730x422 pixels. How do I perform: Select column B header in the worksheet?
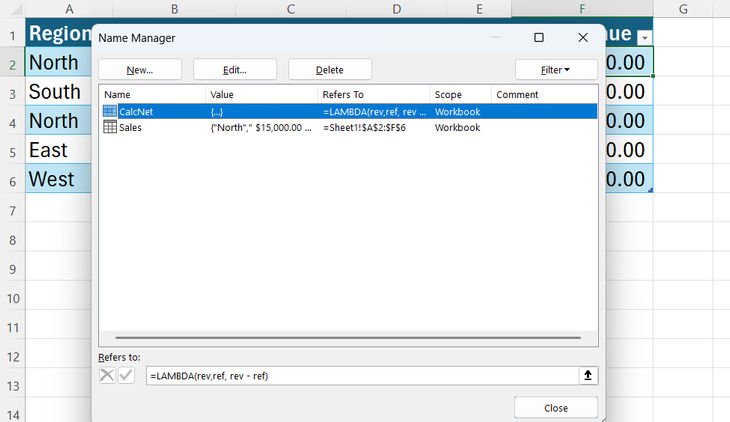click(x=174, y=9)
